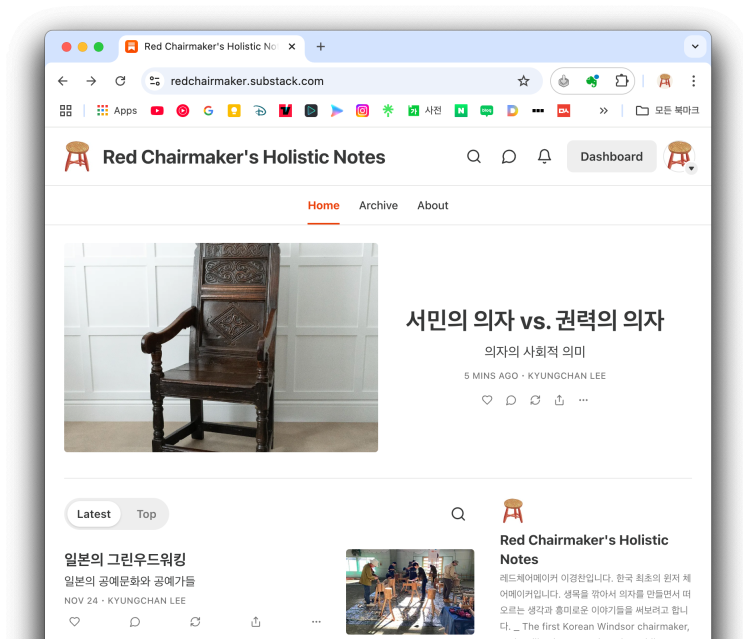Go back to the previous page
The width and height of the screenshot is (743, 639).
(x=63, y=81)
